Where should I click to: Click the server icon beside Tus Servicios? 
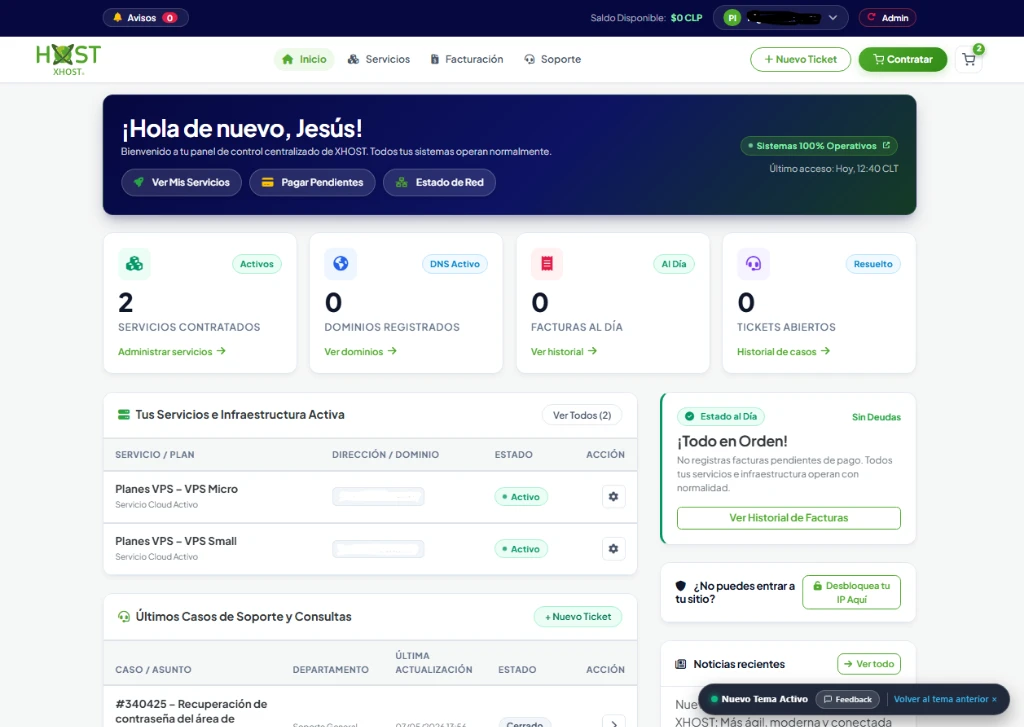pos(123,415)
